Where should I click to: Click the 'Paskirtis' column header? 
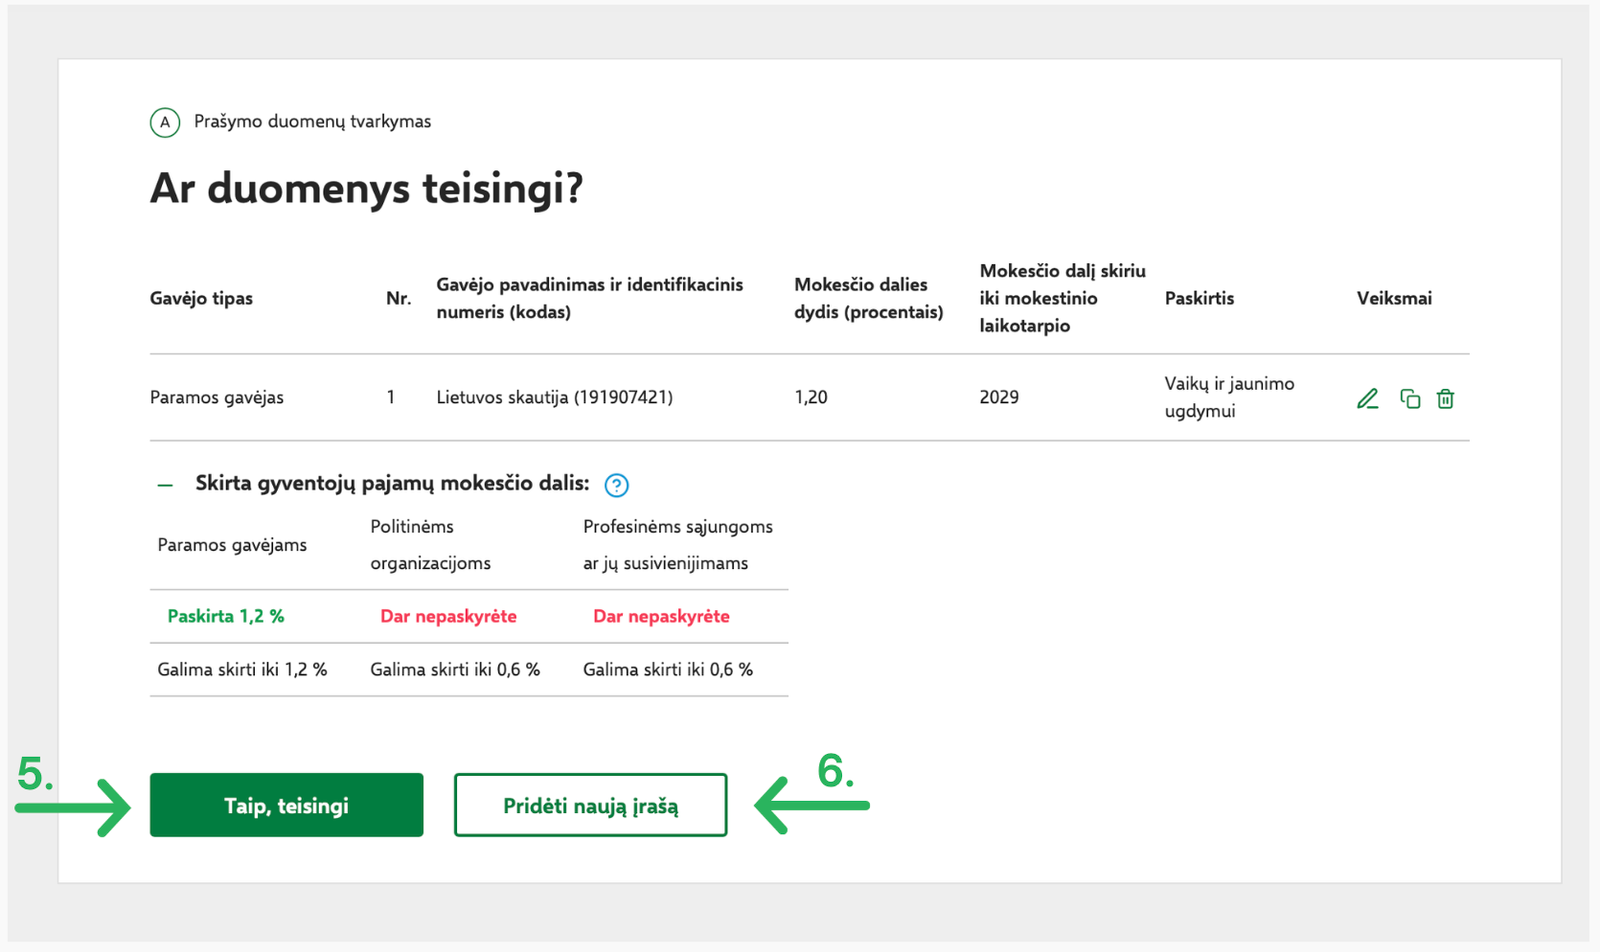point(1199,298)
